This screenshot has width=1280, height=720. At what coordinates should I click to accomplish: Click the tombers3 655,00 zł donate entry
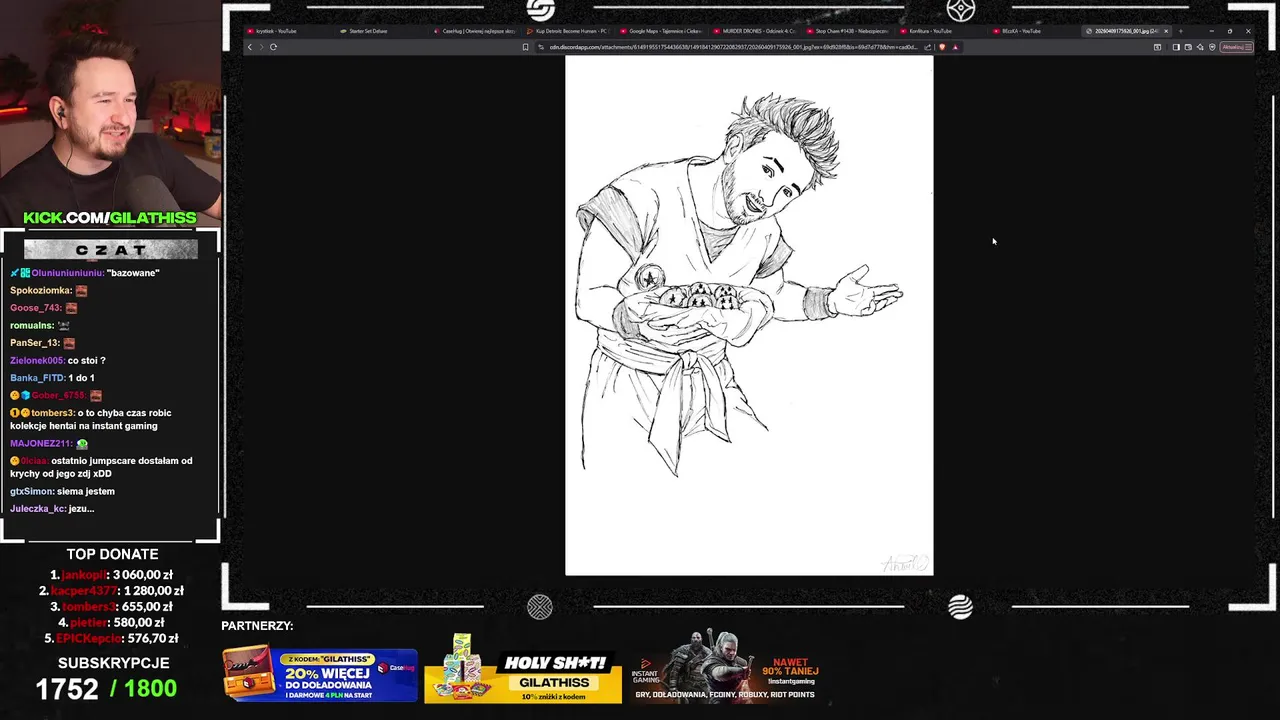point(112,607)
